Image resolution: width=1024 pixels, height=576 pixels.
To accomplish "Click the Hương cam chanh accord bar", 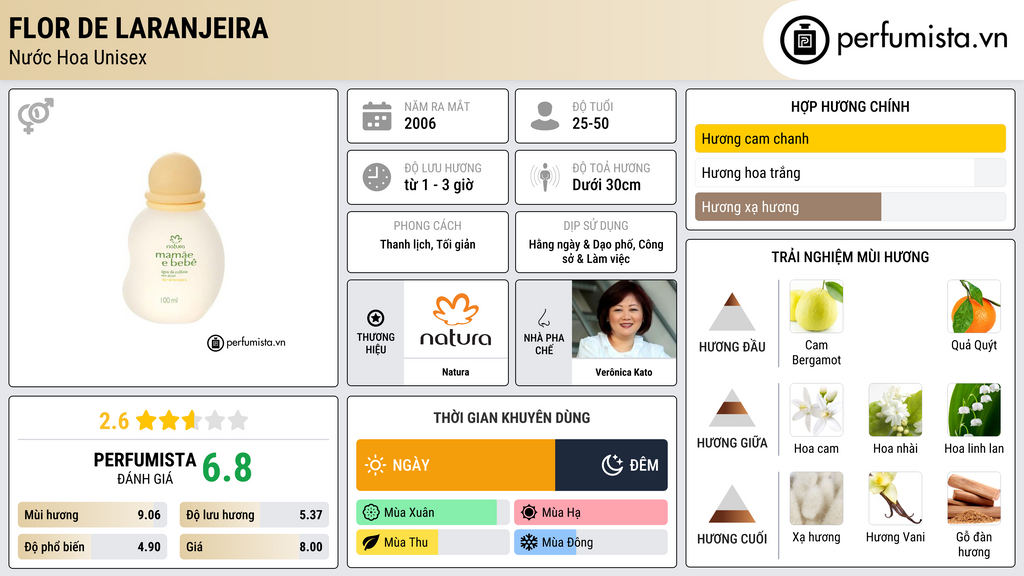I will (x=850, y=138).
